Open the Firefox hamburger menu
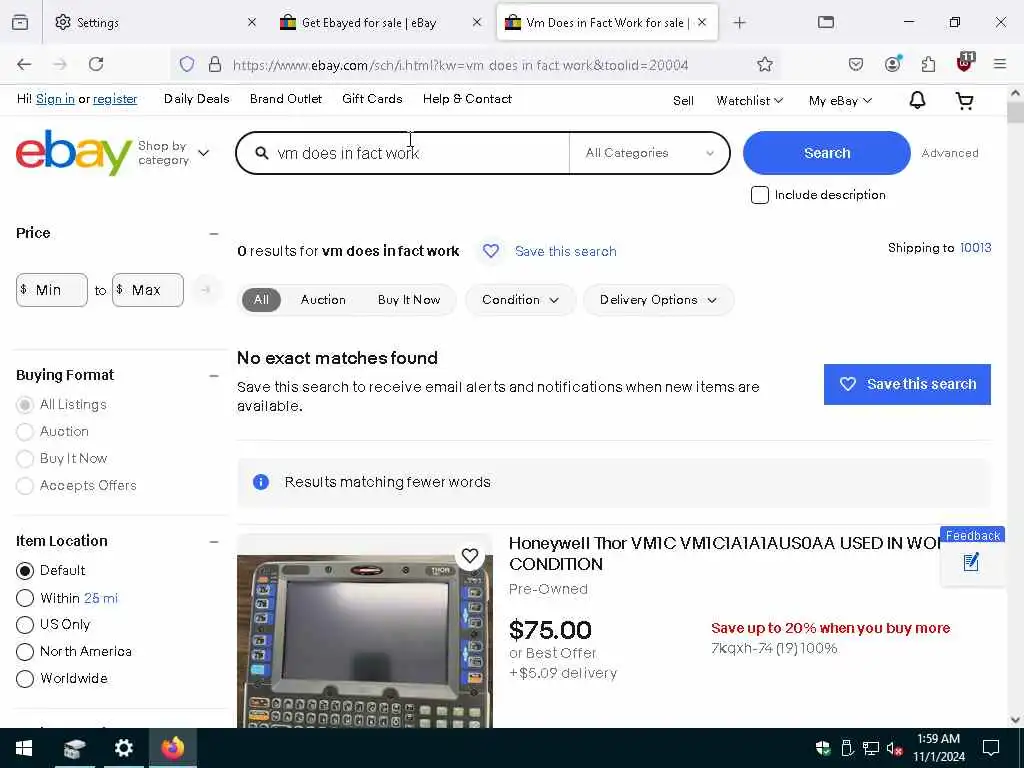The image size is (1024, 768). (x=1000, y=64)
